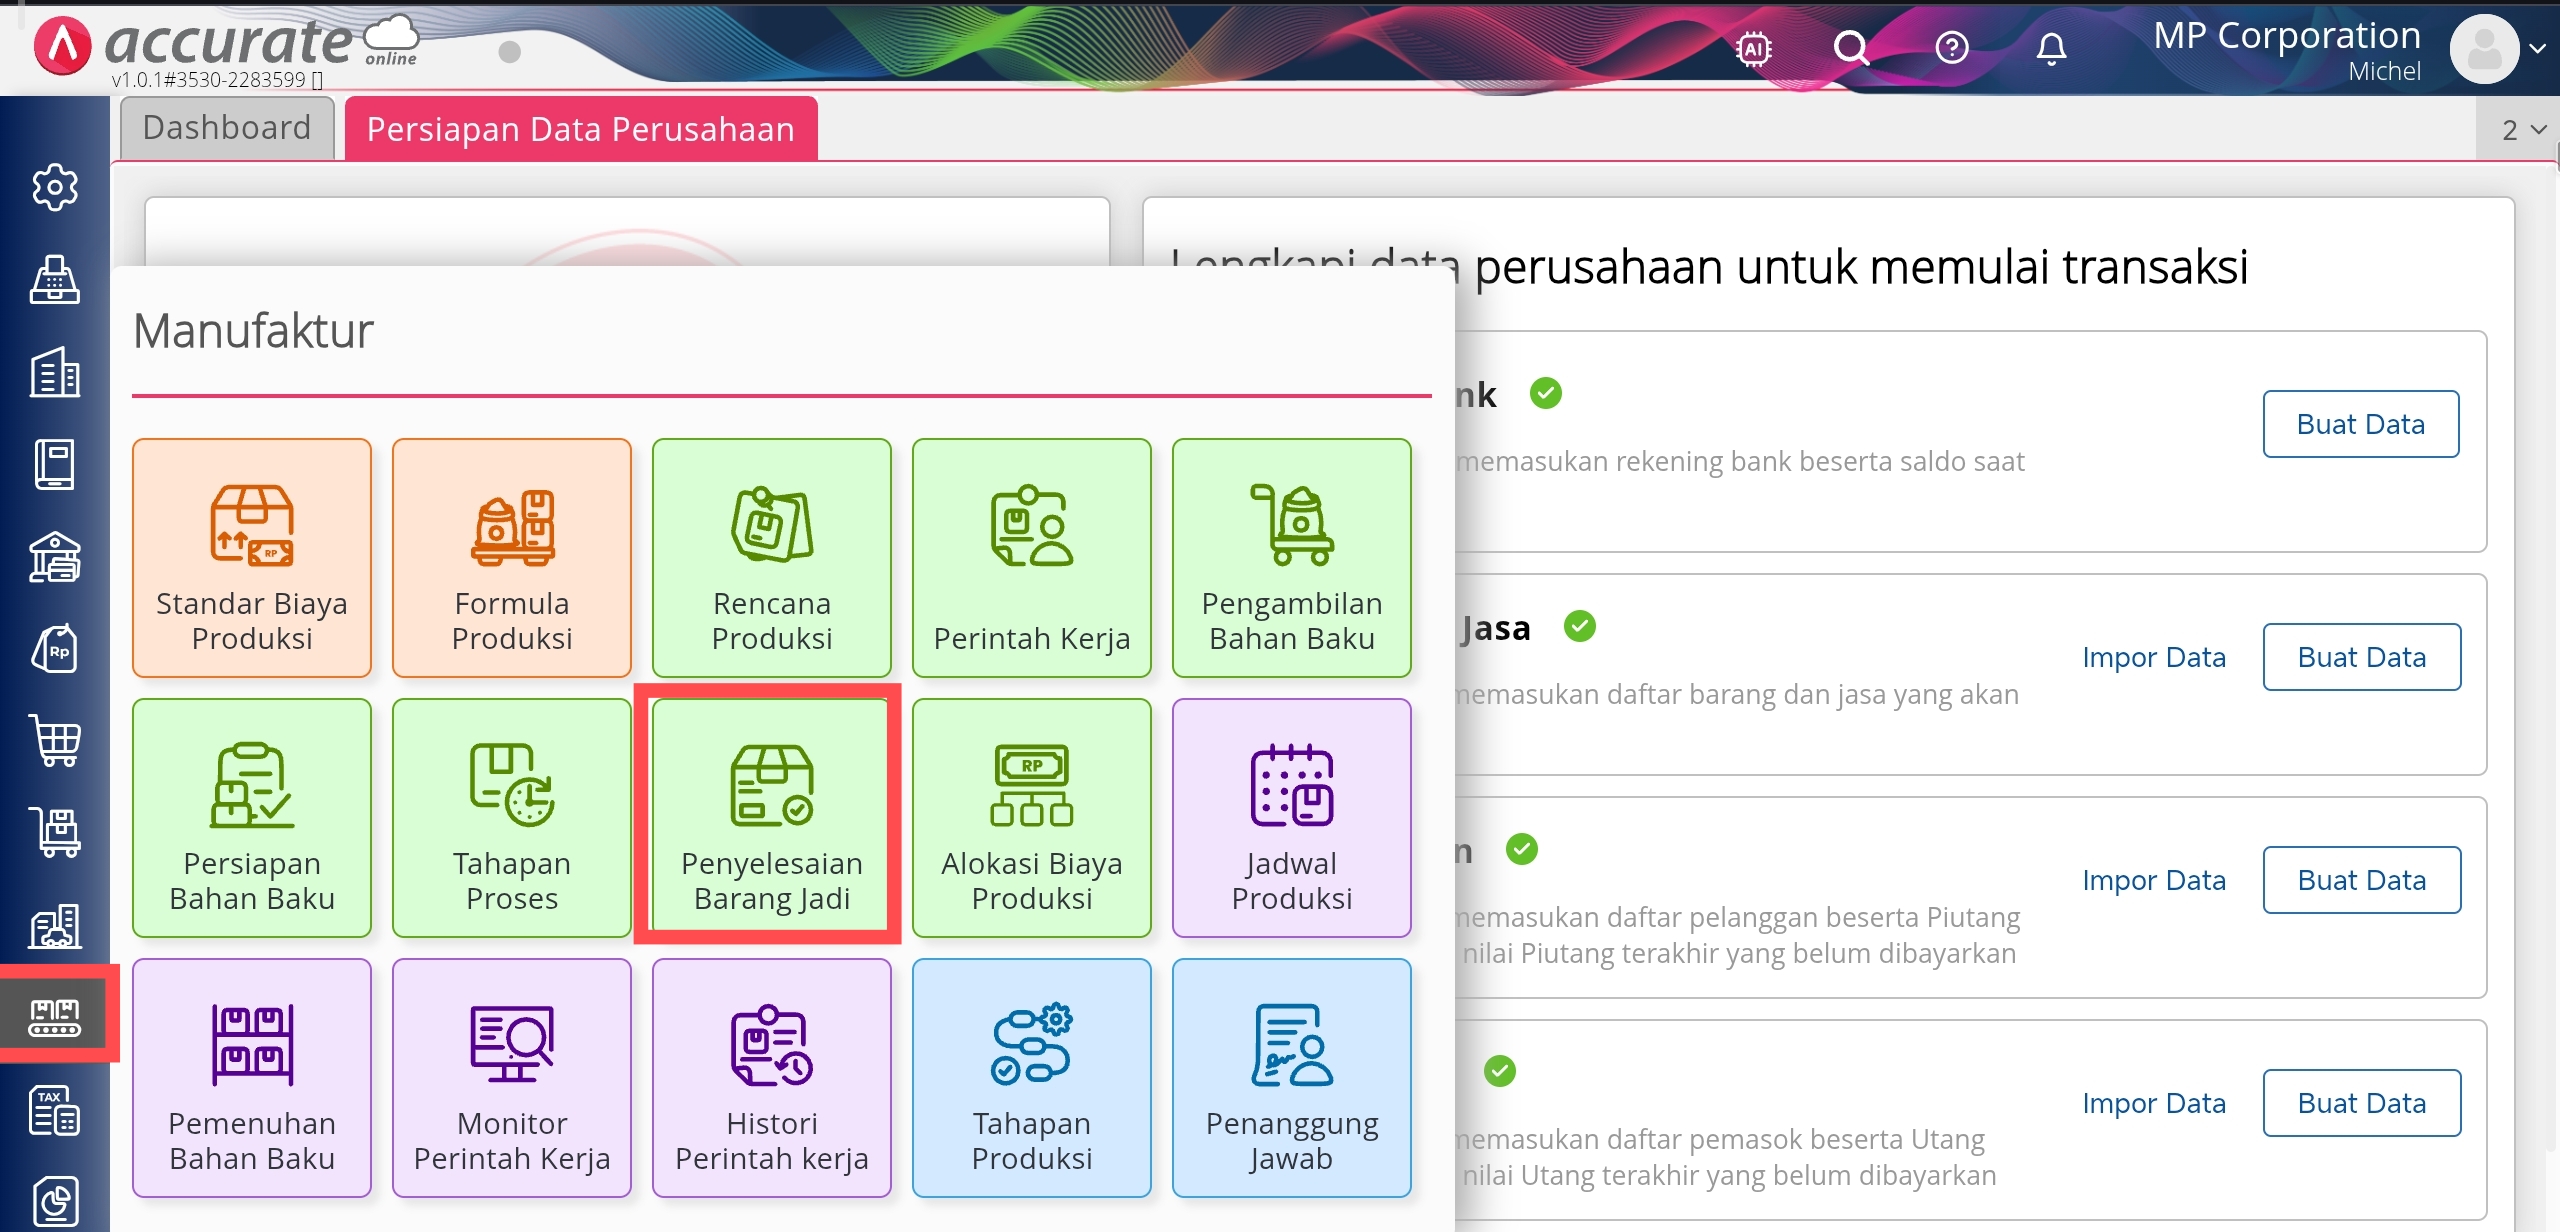
Task: Expand the open tabs count dropdown
Action: (2523, 130)
